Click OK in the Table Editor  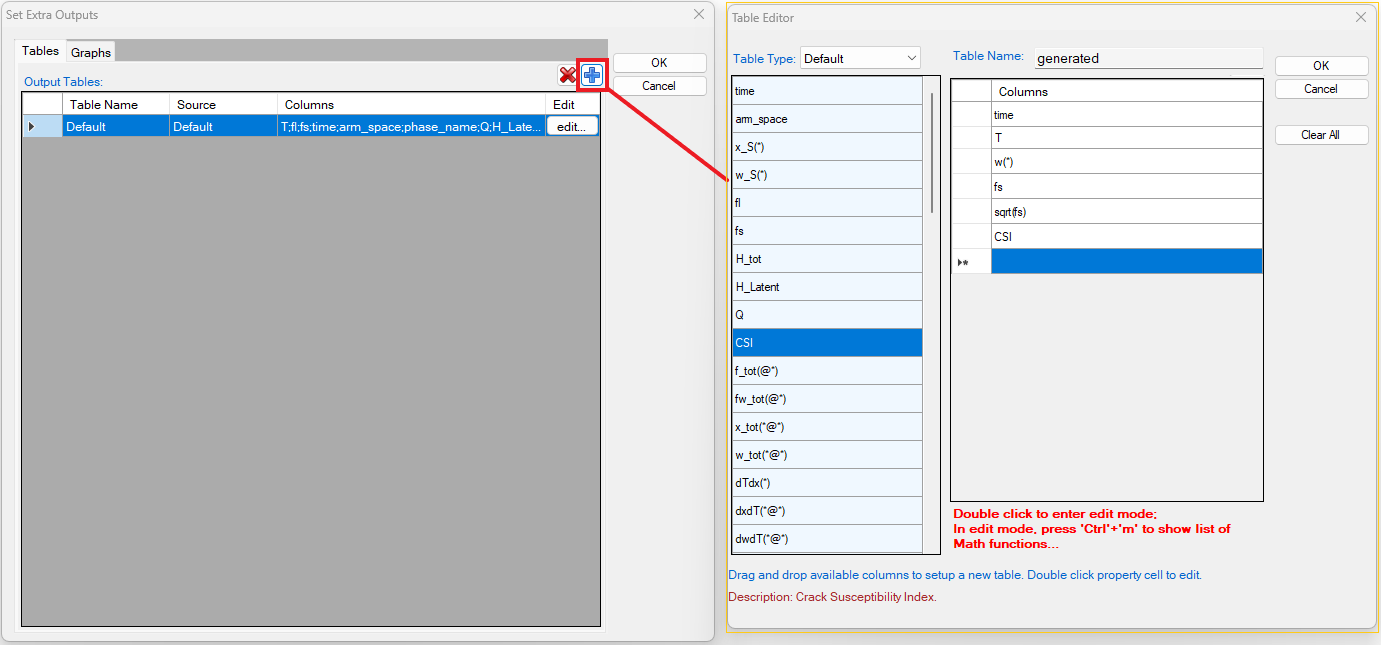coord(1320,66)
